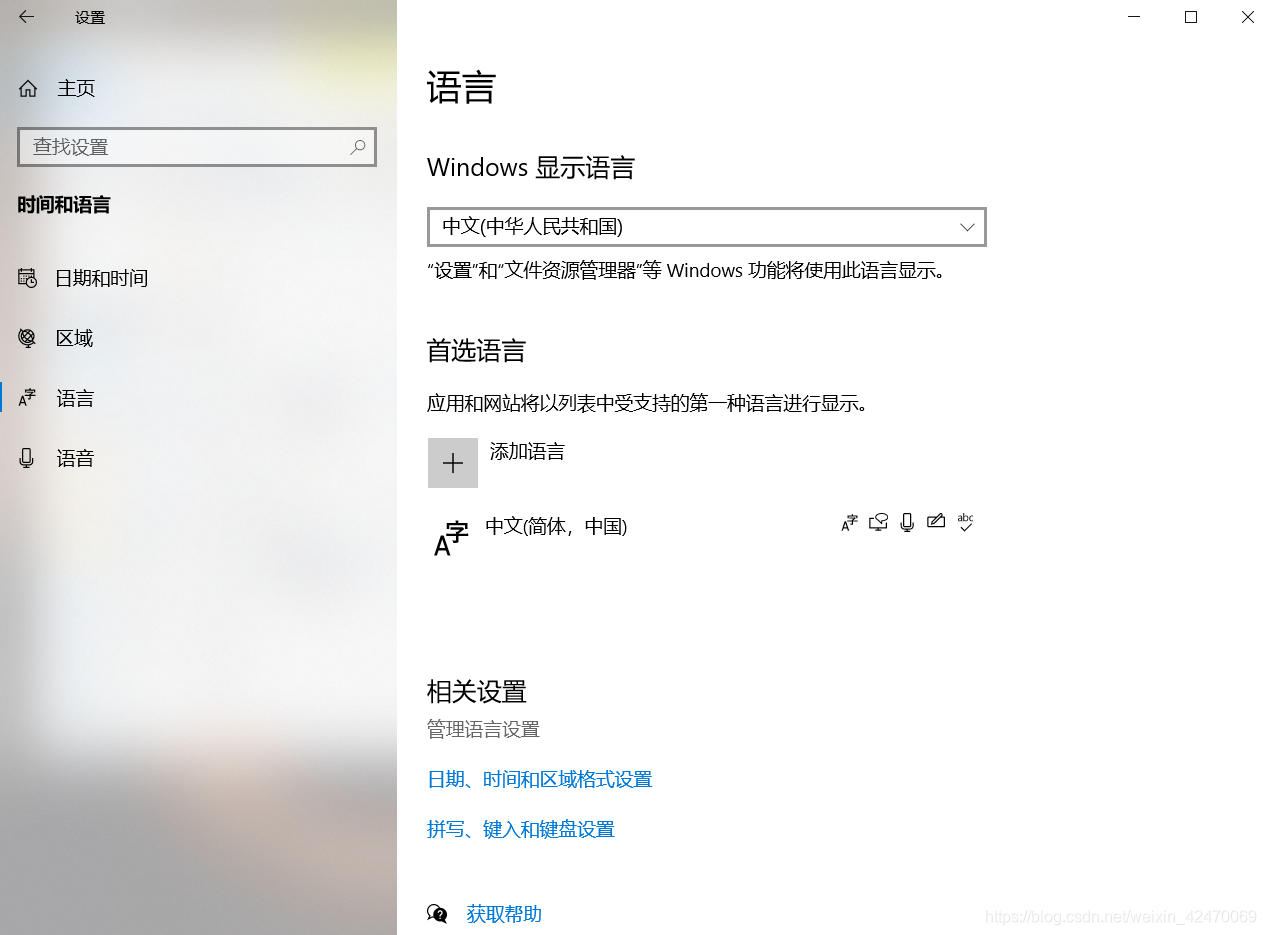Click the plus icon for 添加语言

[x=453, y=463]
